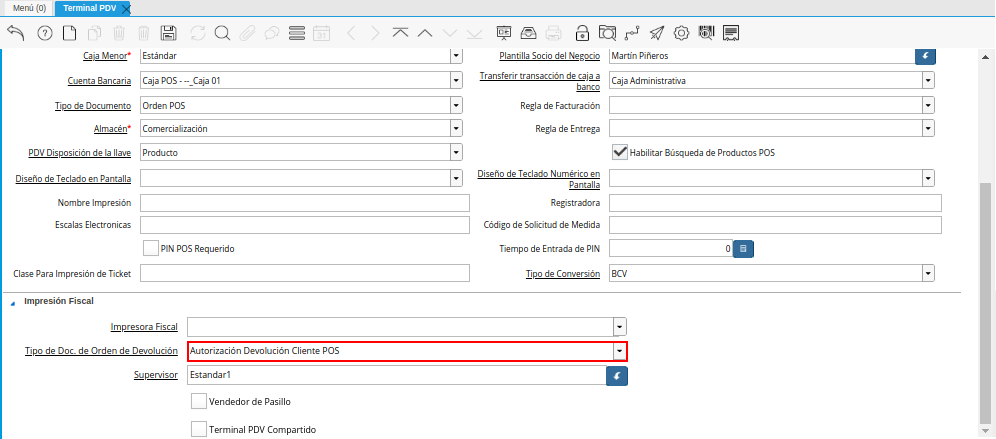
Task: Click the calendar history icon
Action: [322, 33]
